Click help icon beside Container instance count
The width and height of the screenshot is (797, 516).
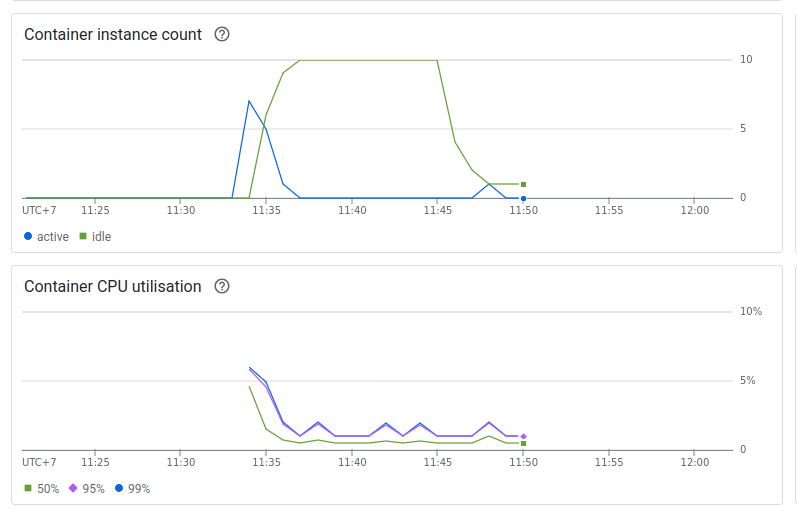click(x=222, y=34)
